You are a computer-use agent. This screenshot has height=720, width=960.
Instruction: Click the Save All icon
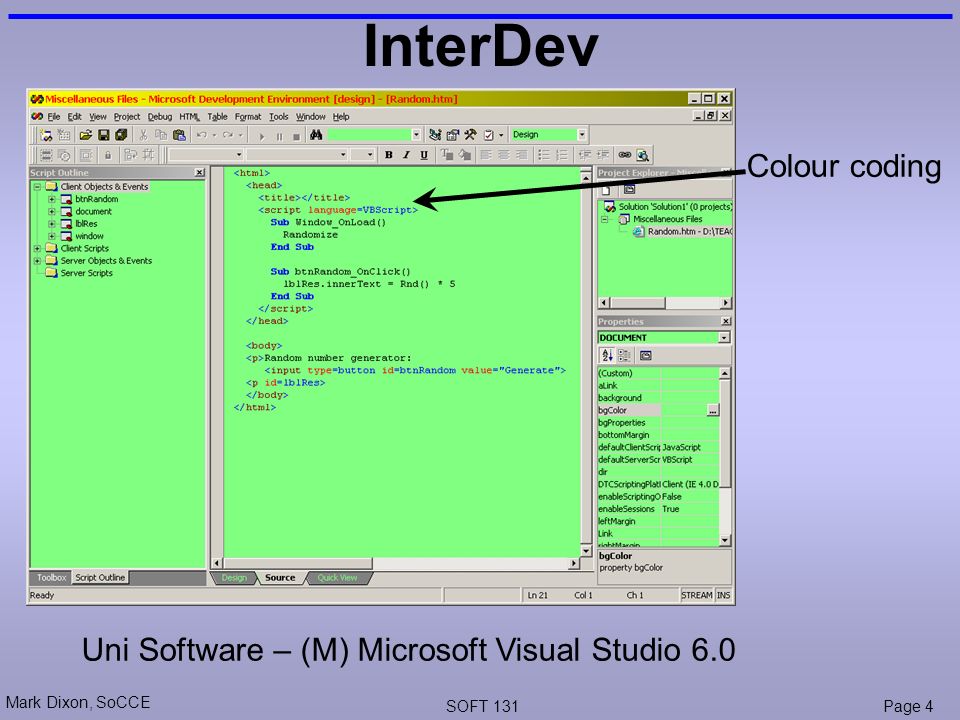[x=121, y=135]
